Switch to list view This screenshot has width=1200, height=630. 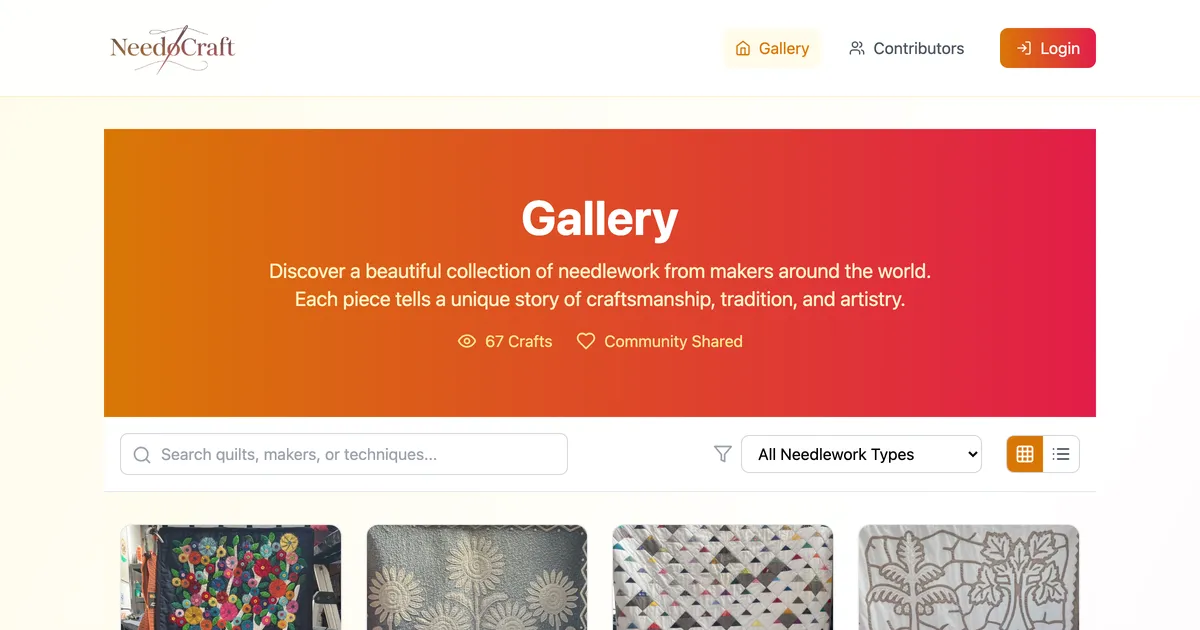pos(1061,454)
